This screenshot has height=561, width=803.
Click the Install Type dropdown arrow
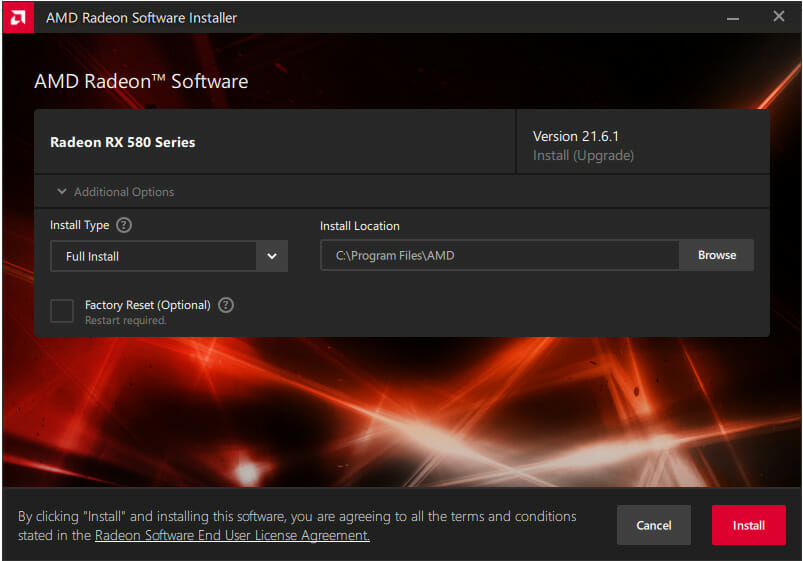click(x=272, y=256)
